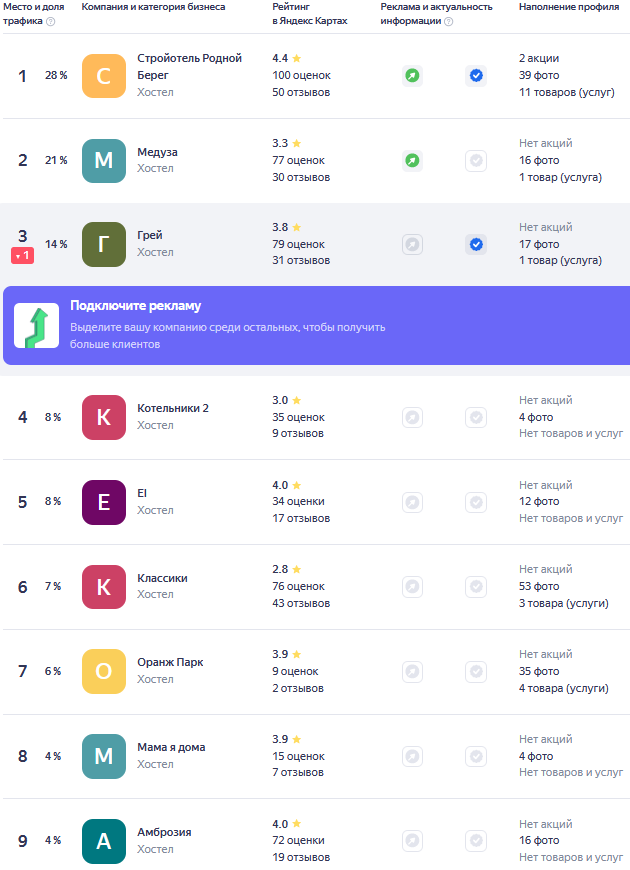Image resolution: width=630 pixels, height=870 pixels.
Task: Open the 'Мама я дома' company name
Action: tap(172, 747)
